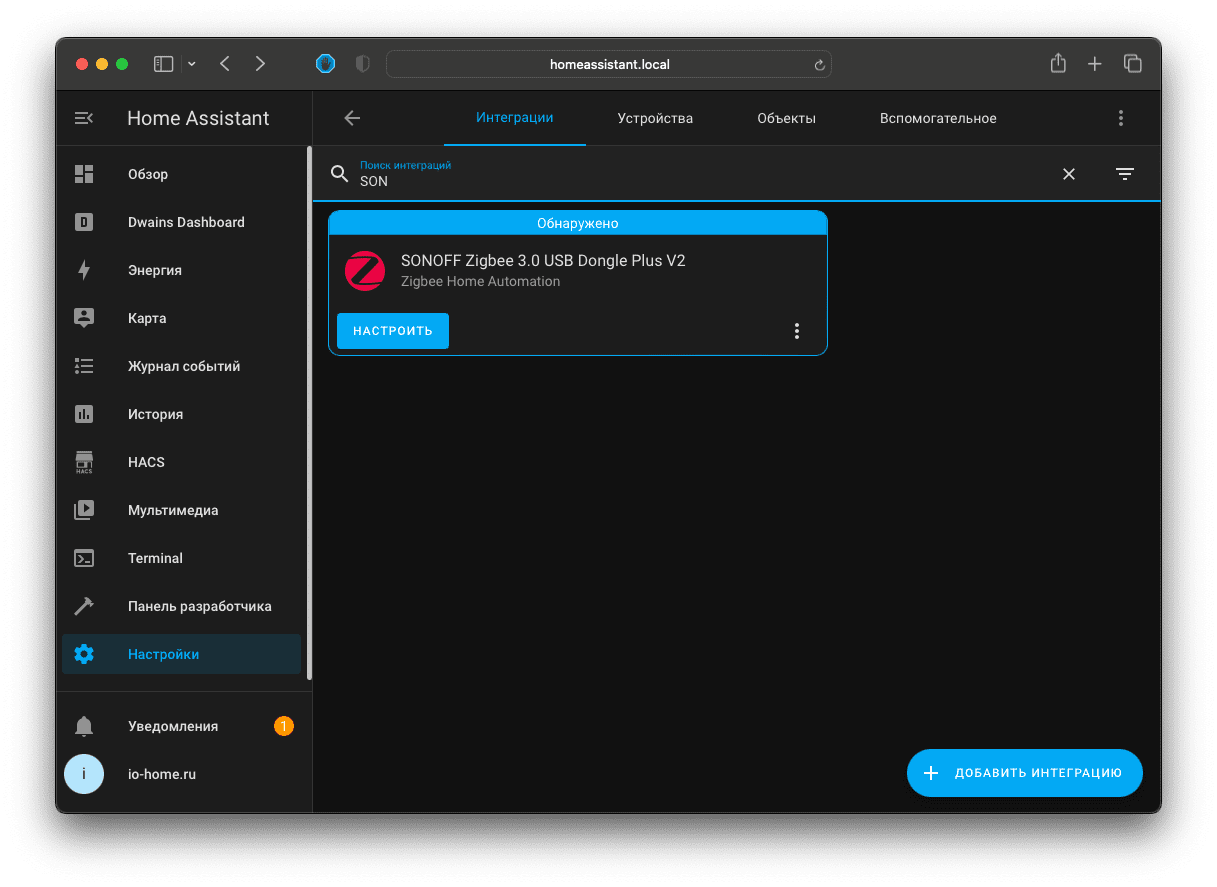Open the Обзор dashboard icon
This screenshot has width=1217, height=887.
coord(84,174)
